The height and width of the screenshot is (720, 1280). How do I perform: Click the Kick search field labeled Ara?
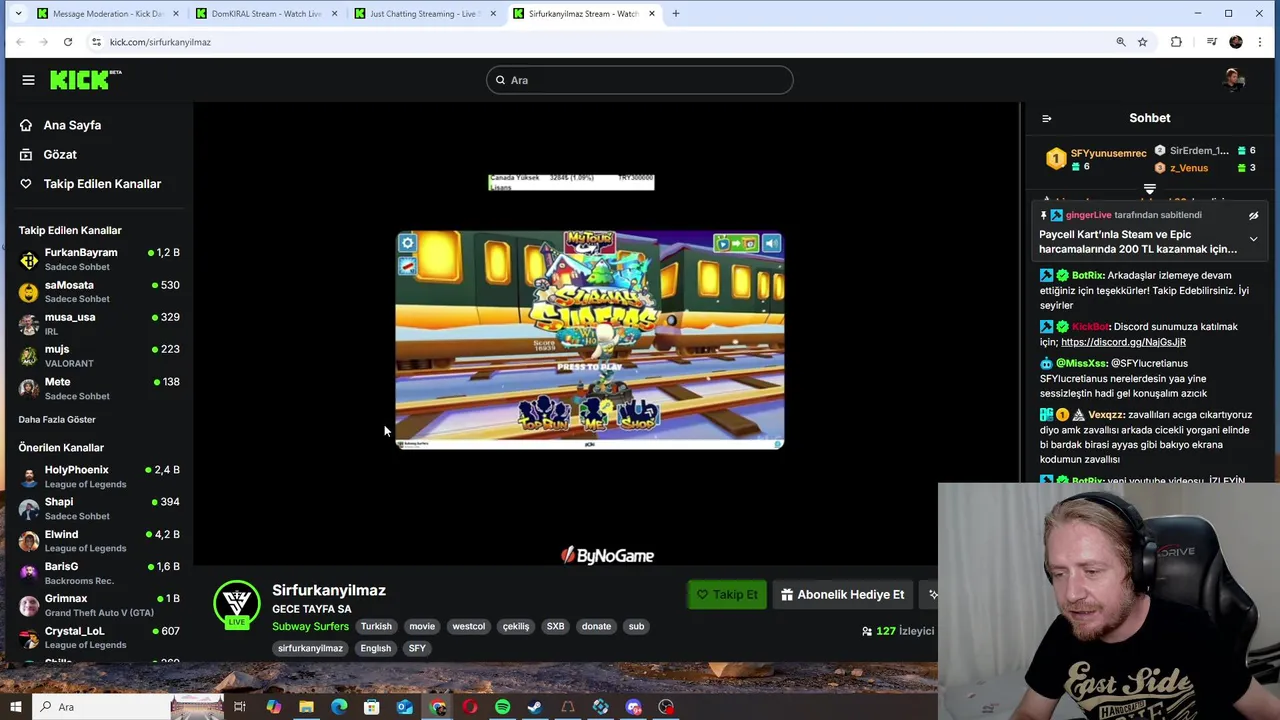(x=640, y=80)
